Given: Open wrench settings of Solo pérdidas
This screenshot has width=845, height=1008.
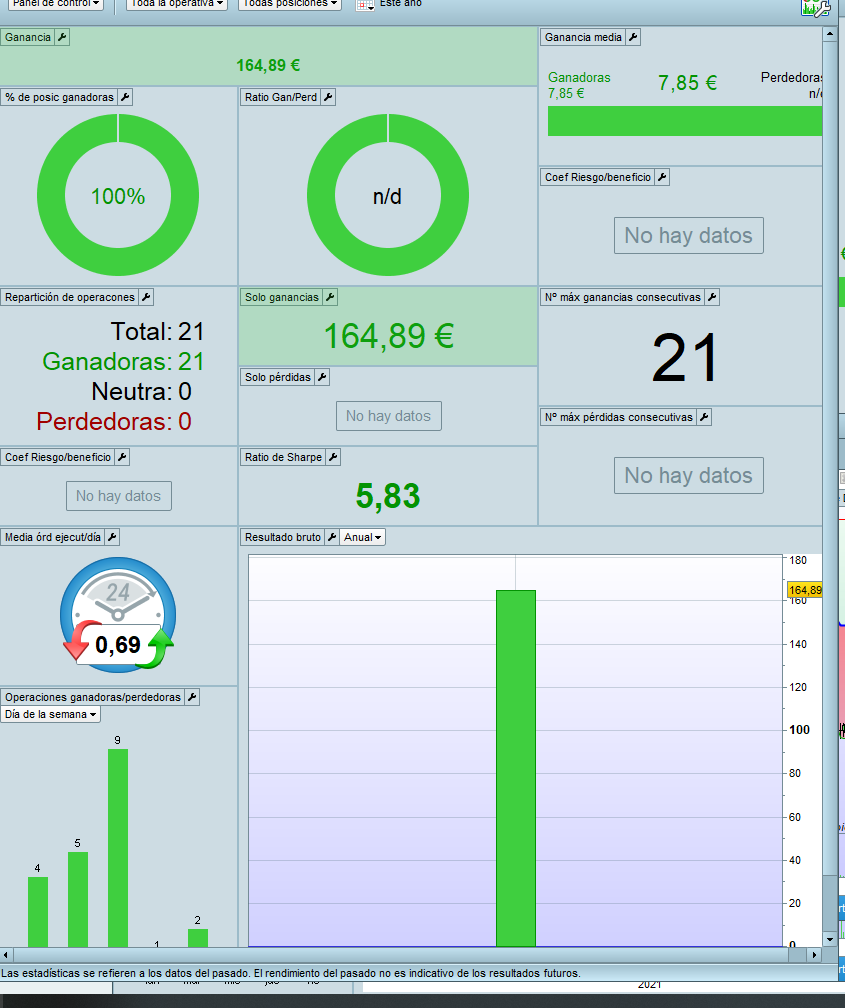Looking at the screenshot, I should [x=322, y=377].
